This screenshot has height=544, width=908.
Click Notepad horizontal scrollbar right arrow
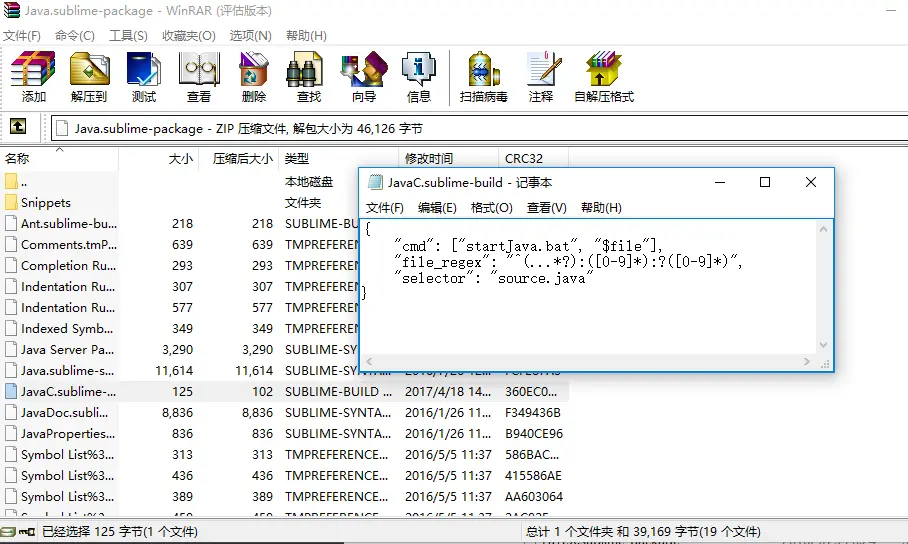pos(807,362)
